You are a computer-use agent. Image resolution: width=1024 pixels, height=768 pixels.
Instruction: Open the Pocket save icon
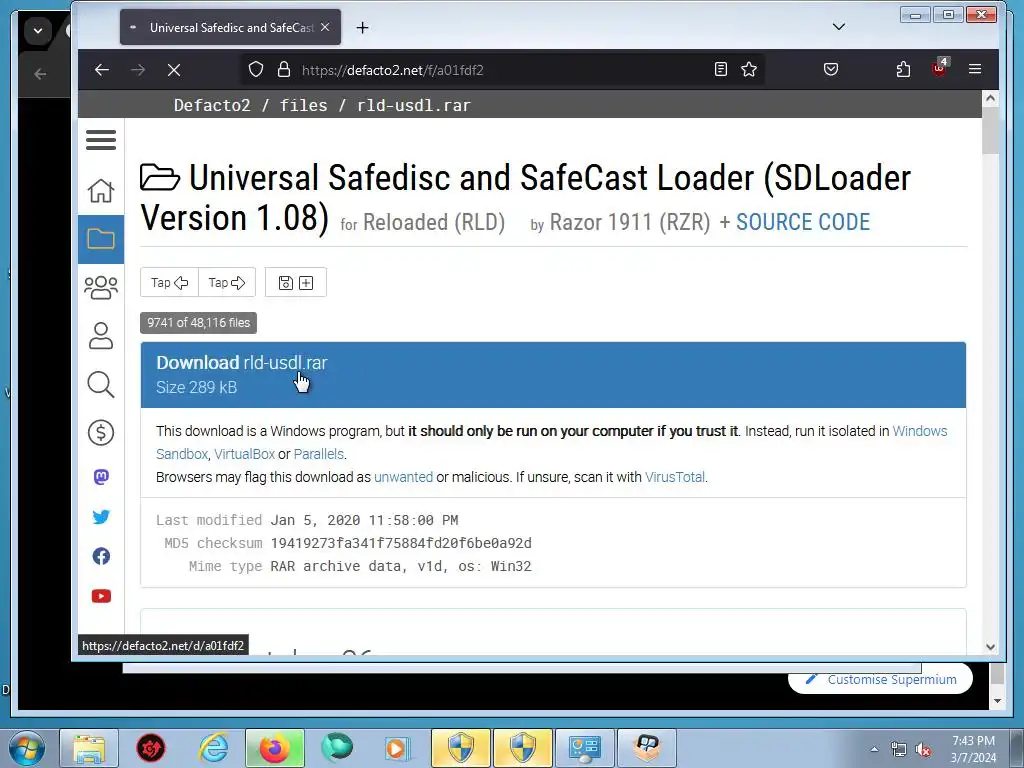(831, 69)
